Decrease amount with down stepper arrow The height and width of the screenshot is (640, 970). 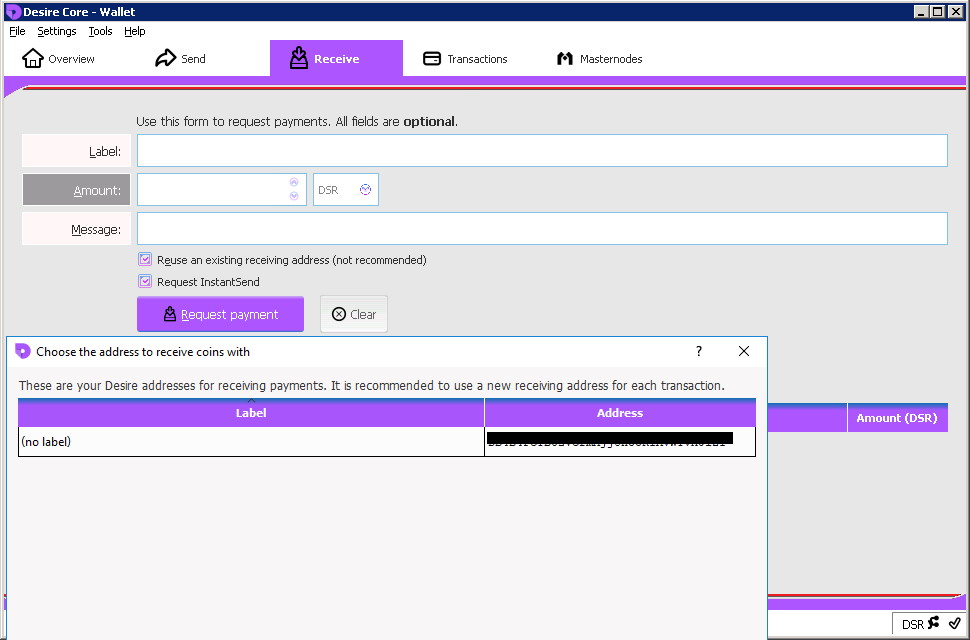coord(294,196)
